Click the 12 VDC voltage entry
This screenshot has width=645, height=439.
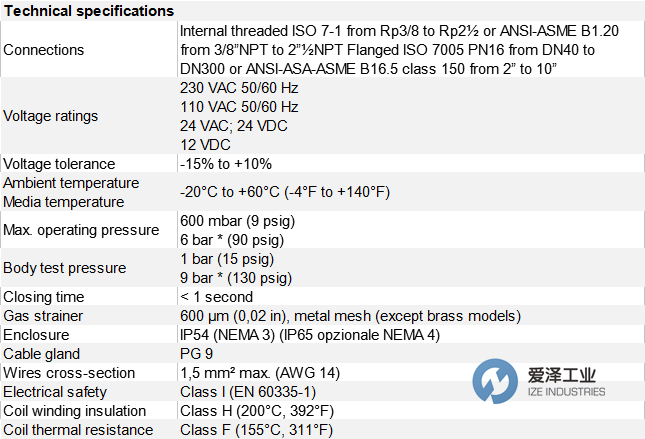coord(206,144)
